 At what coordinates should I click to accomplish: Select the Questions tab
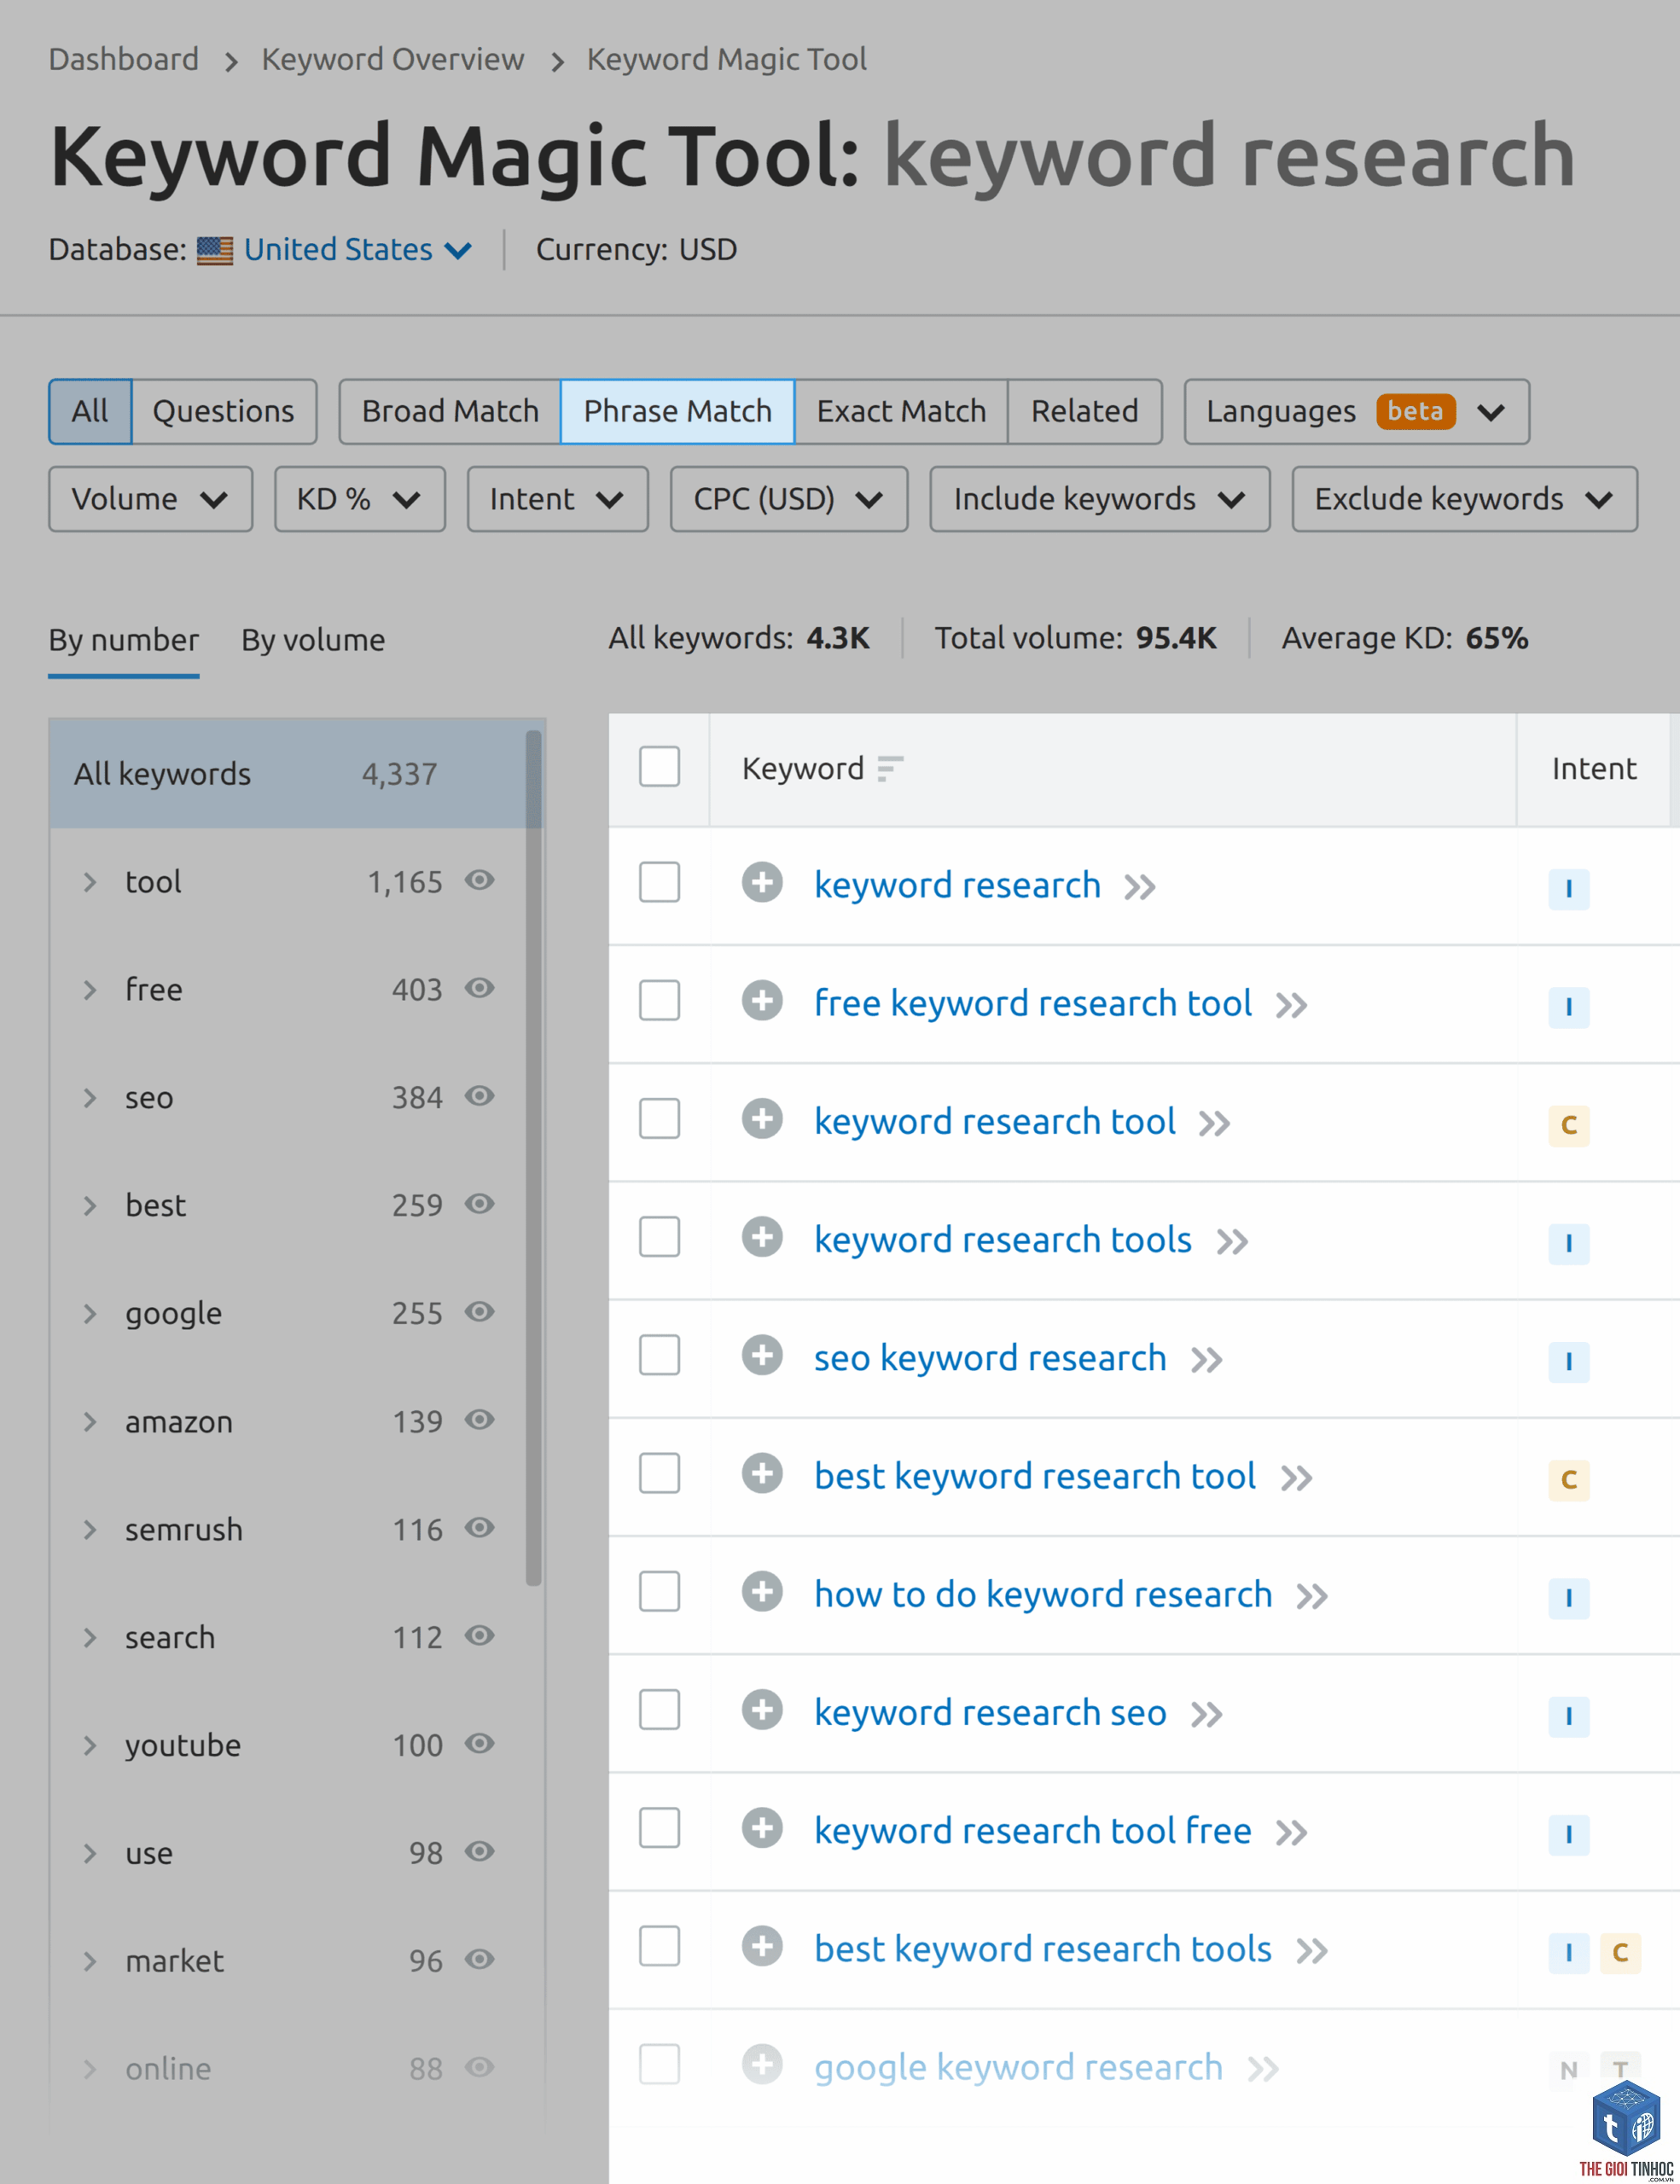[224, 411]
